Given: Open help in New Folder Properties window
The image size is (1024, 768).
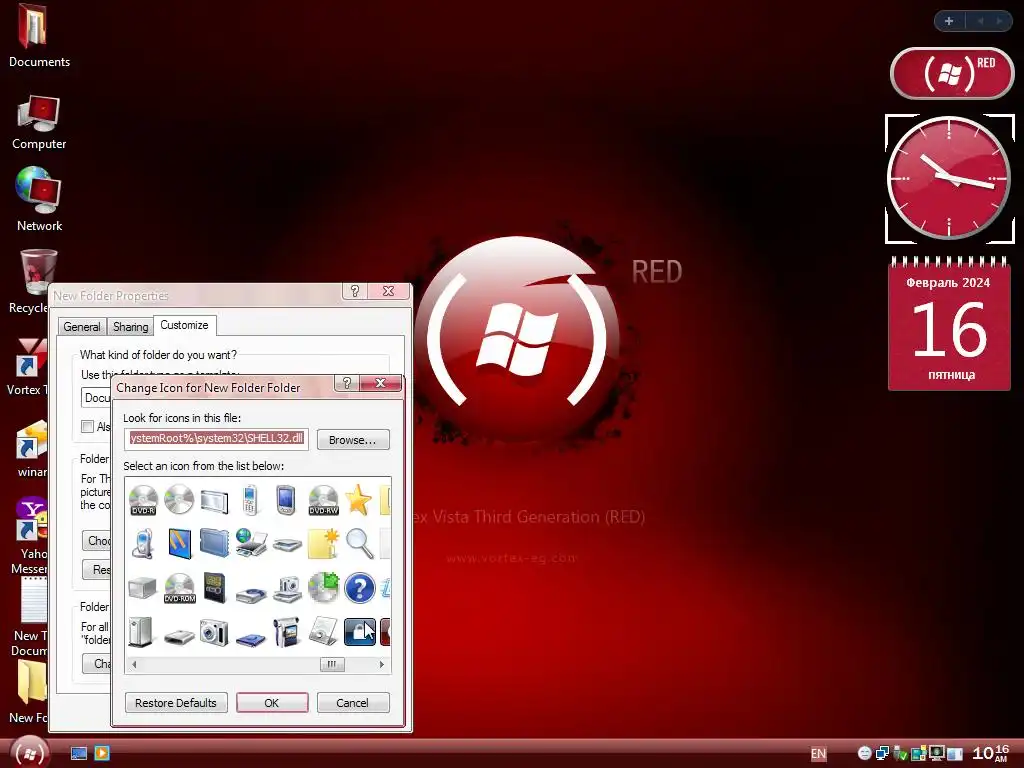Looking at the screenshot, I should point(355,291).
